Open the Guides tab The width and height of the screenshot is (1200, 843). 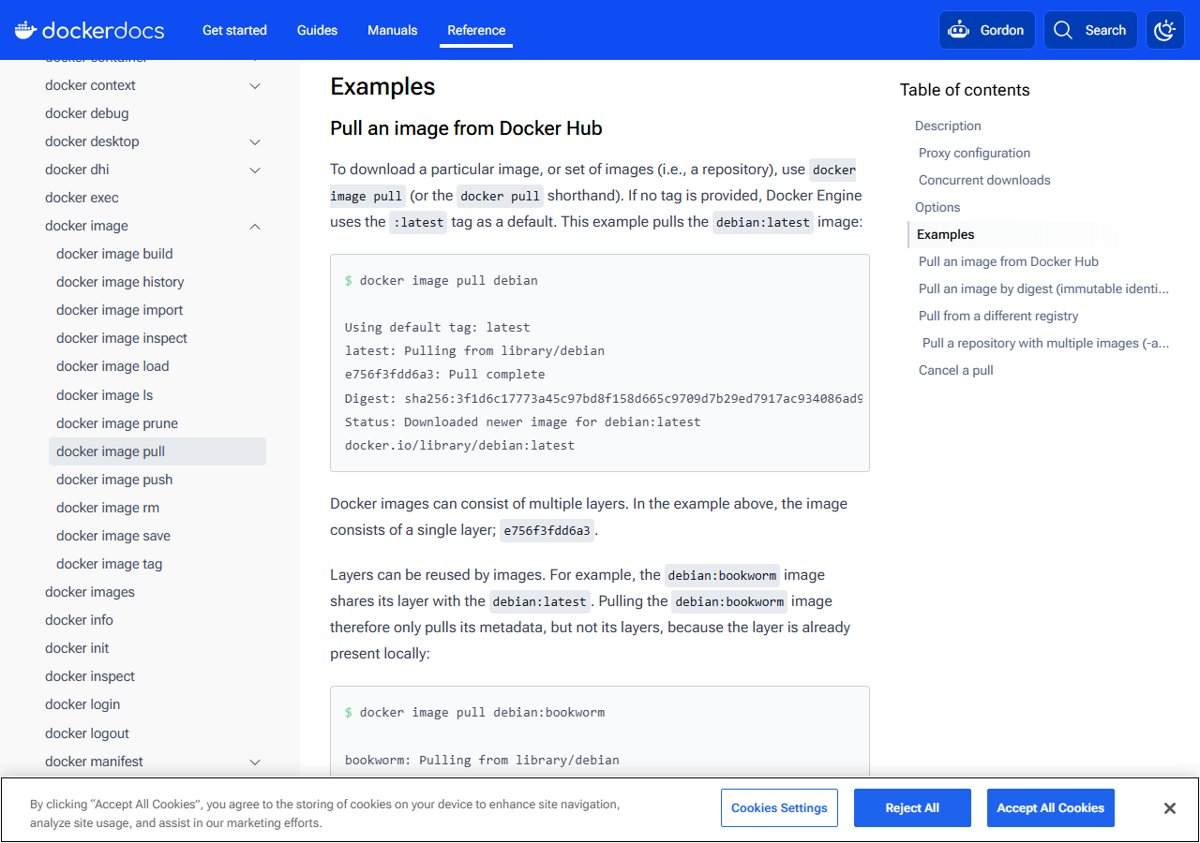coord(317,30)
